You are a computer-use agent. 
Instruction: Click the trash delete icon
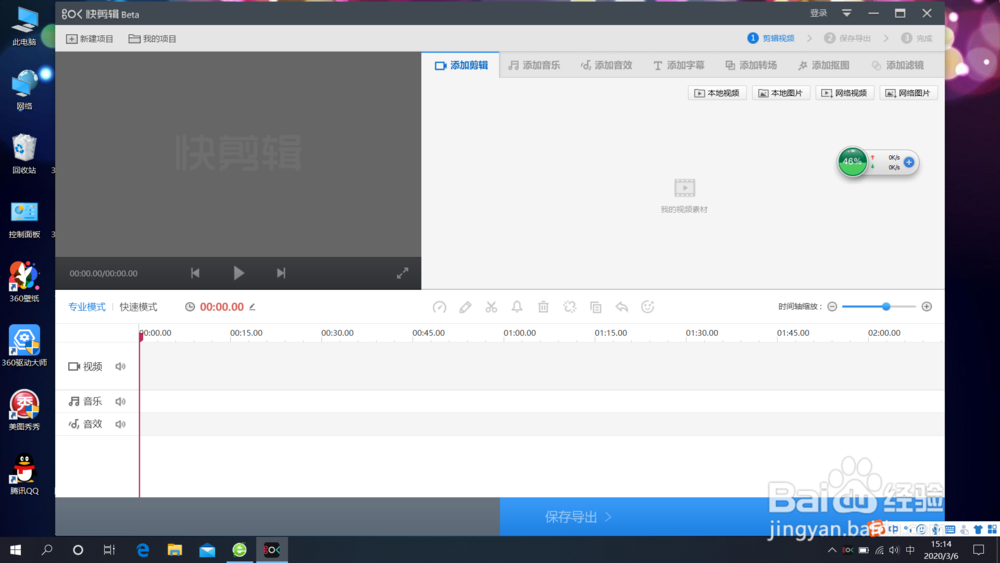[x=543, y=307]
